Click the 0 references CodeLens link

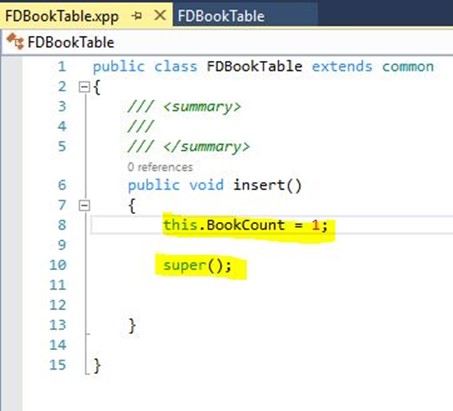pyautogui.click(x=160, y=167)
